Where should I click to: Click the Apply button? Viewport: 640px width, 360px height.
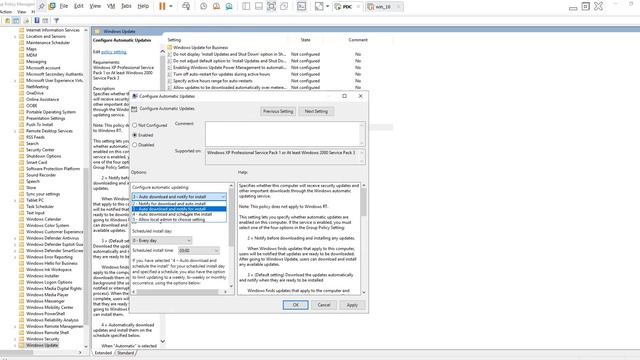click(x=352, y=305)
